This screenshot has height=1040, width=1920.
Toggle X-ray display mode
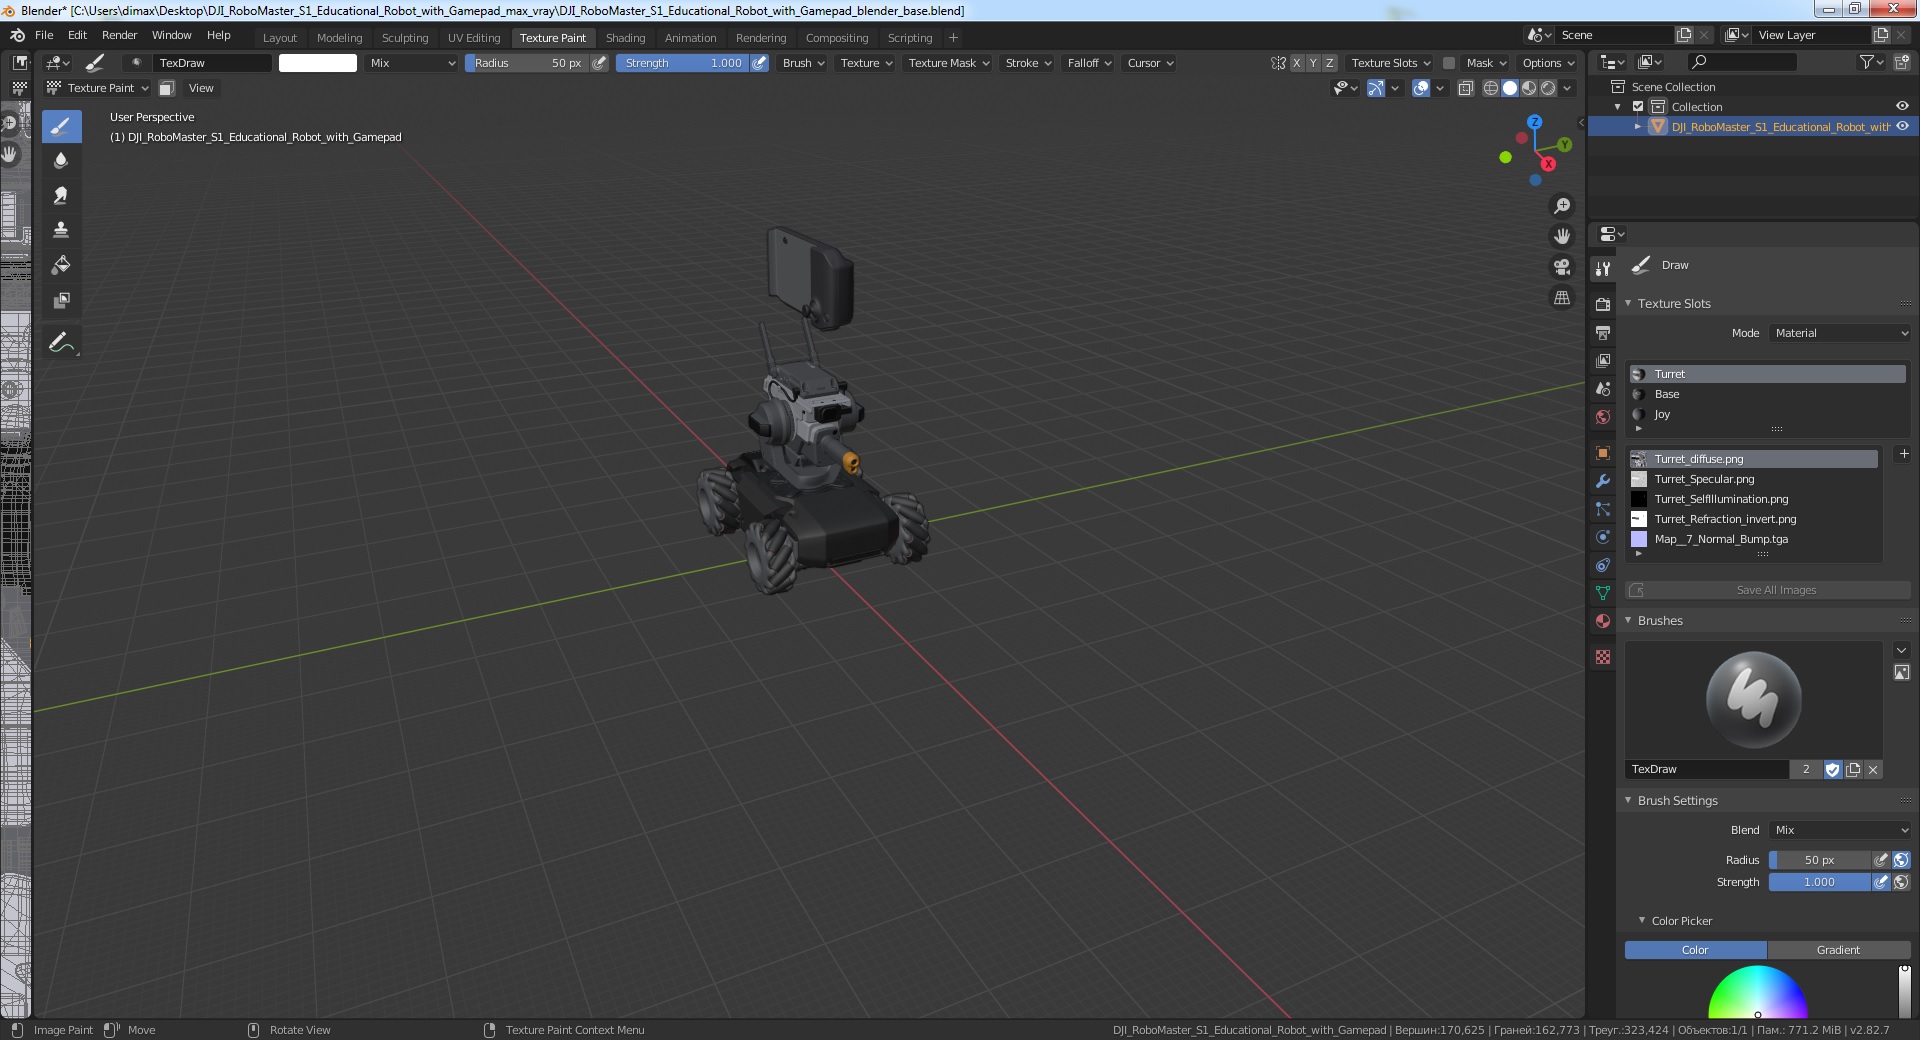click(x=1465, y=88)
